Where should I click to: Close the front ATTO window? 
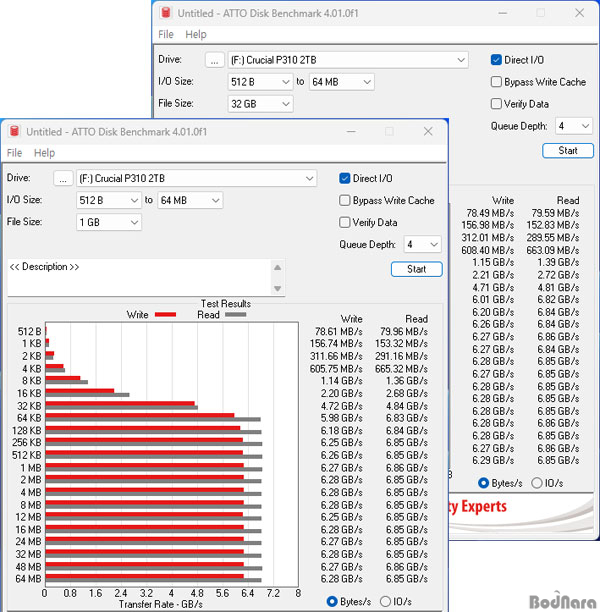click(428, 132)
